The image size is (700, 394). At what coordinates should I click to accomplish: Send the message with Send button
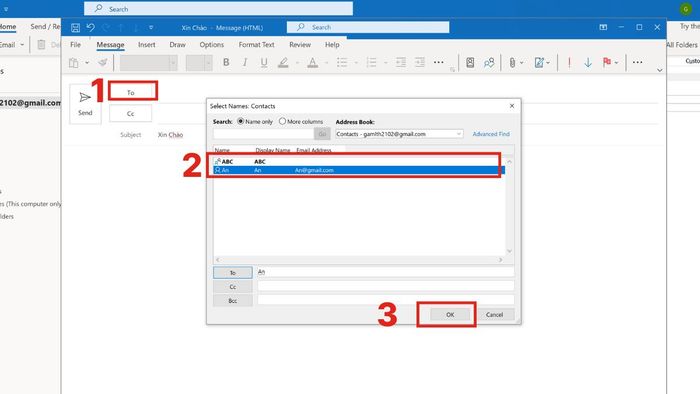pyautogui.click(x=85, y=104)
